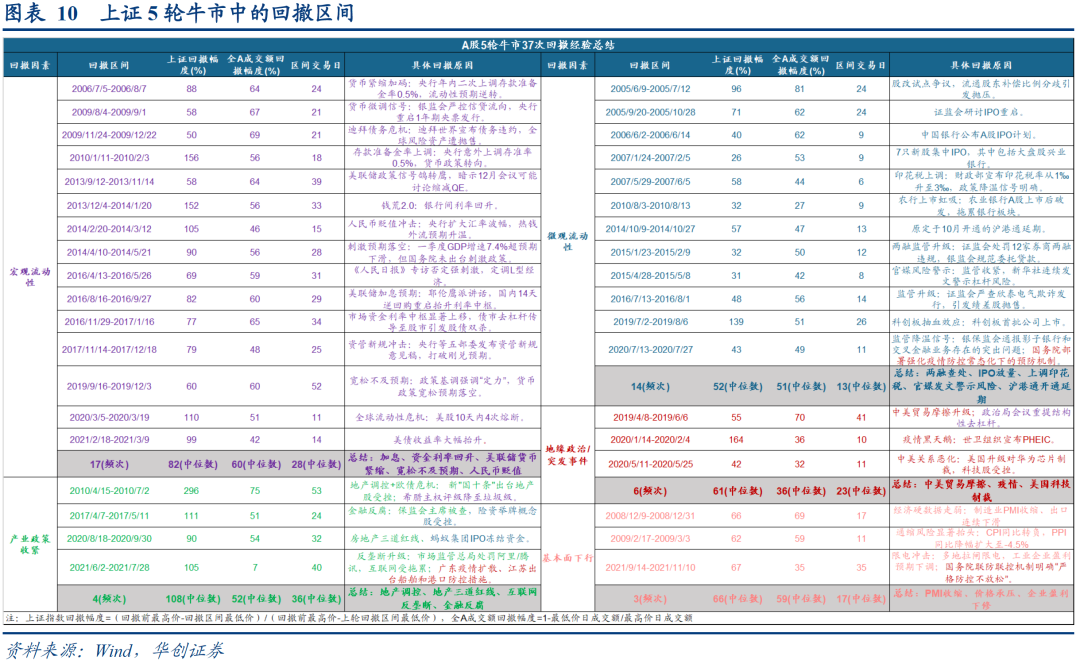Click the summary cell '14(频次)'
The image size is (1080, 660).
click(650, 386)
